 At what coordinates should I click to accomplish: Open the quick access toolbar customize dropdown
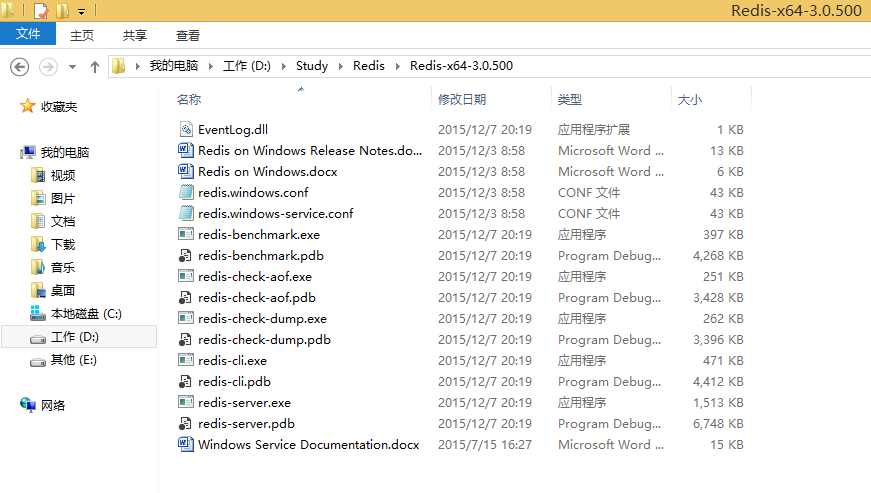pos(81,11)
